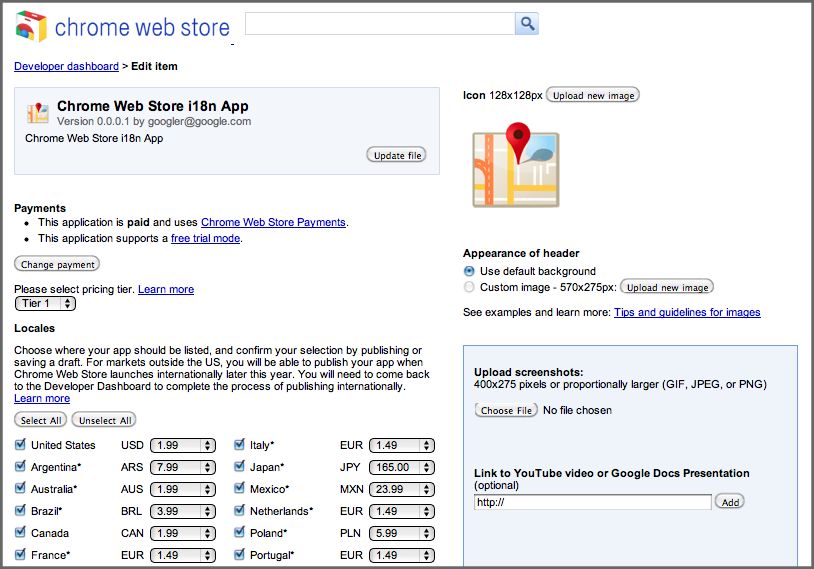The image size is (814, 569).
Task: Uncheck the Japan locale checkbox
Action: pyautogui.click(x=240, y=467)
